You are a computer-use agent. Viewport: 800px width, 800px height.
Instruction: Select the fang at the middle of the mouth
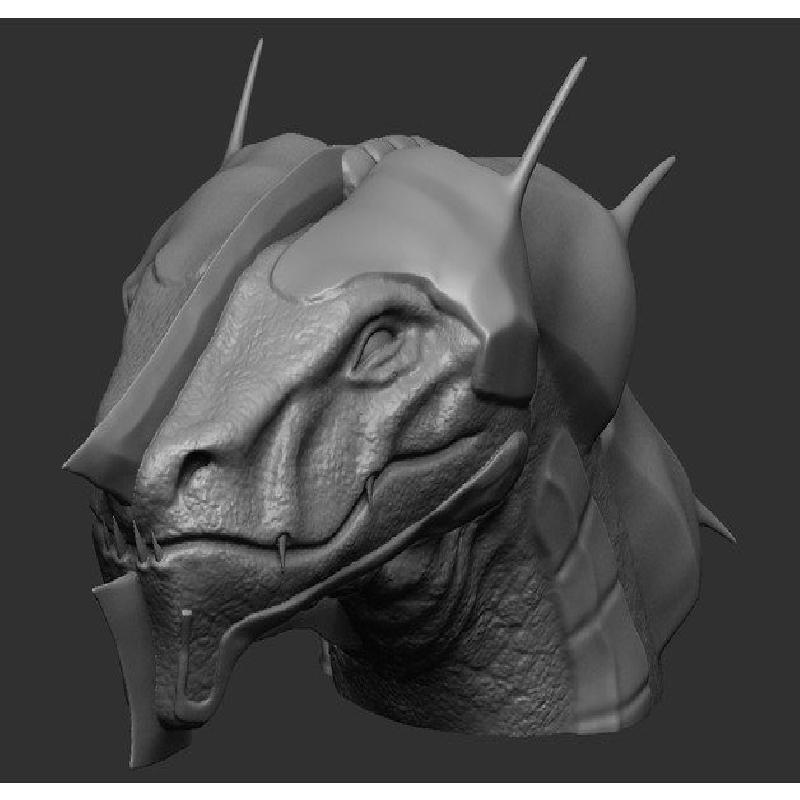tap(282, 549)
